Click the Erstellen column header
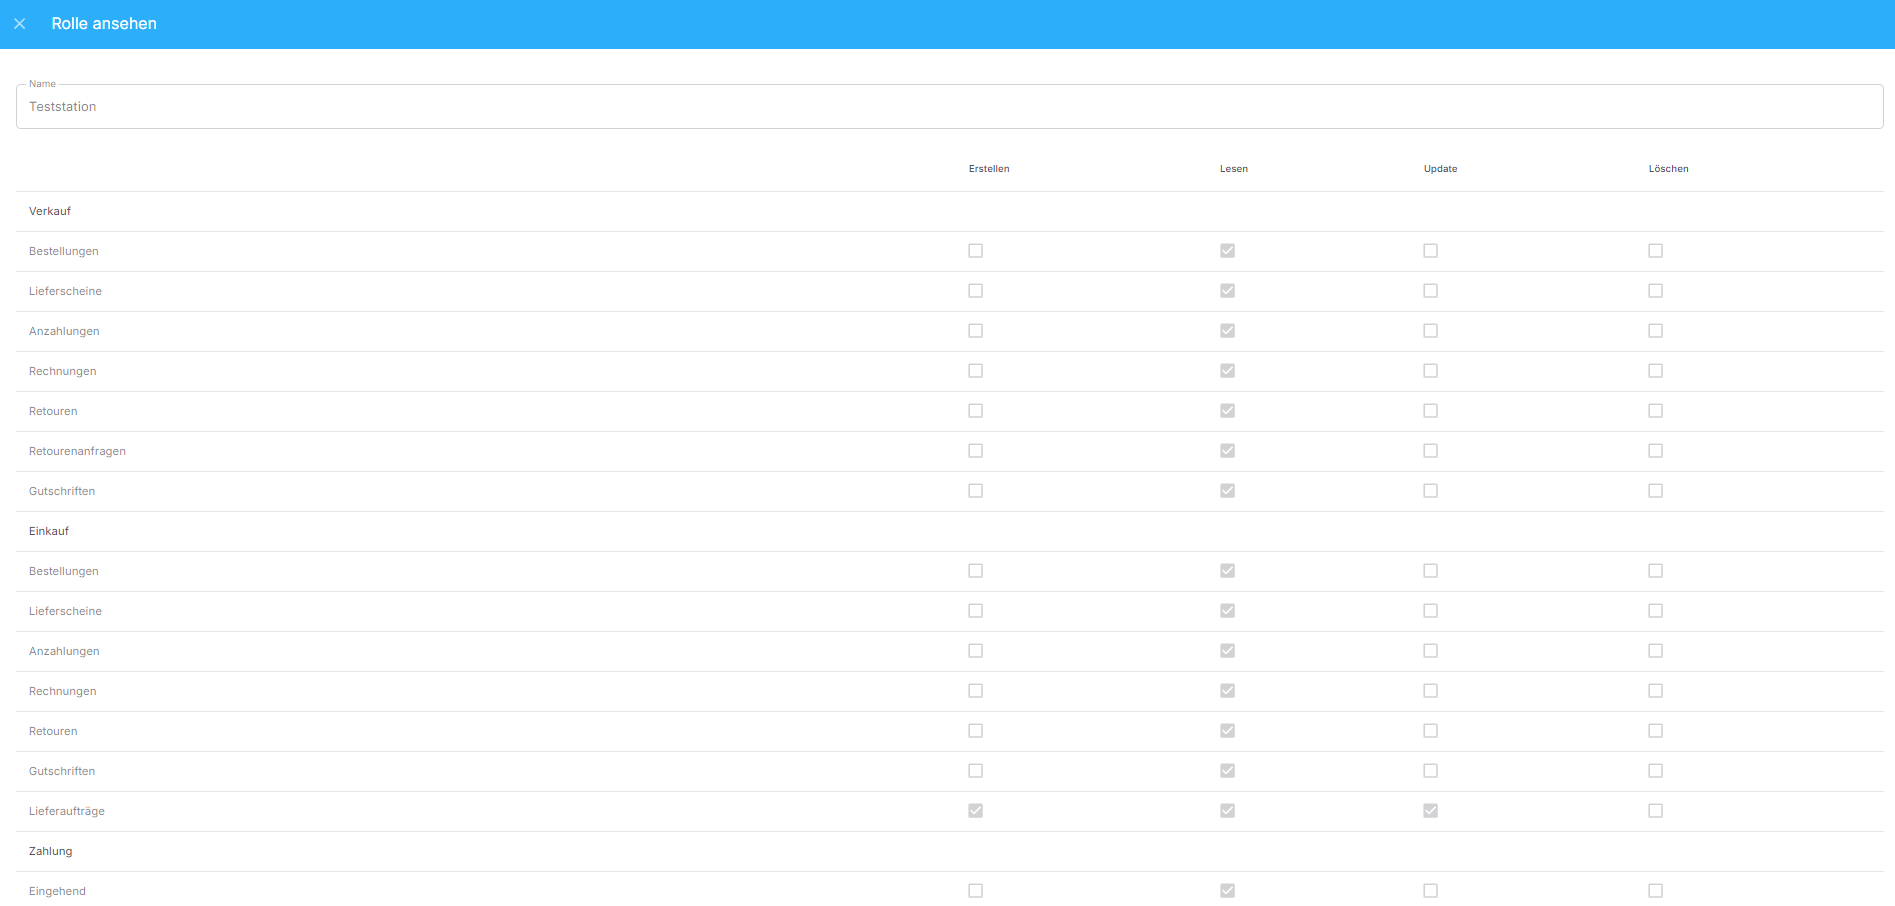The height and width of the screenshot is (906, 1895). pyautogui.click(x=988, y=169)
